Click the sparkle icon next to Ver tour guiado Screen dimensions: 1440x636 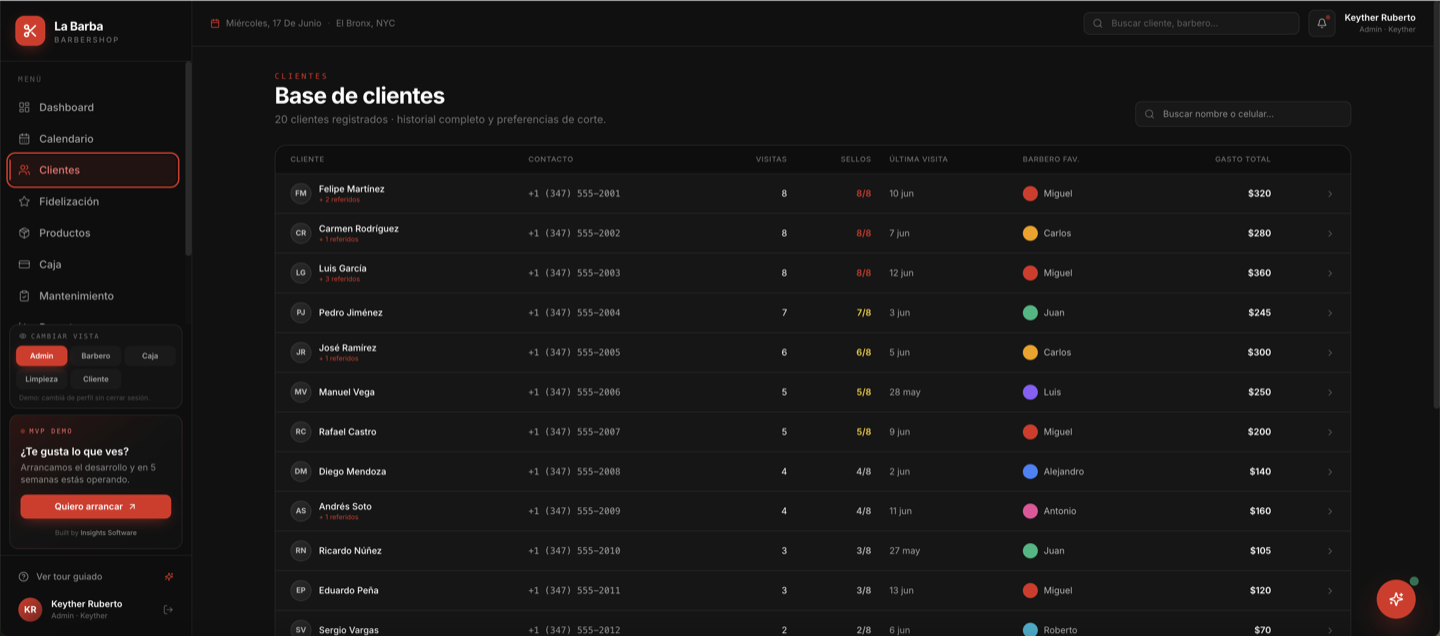(169, 577)
